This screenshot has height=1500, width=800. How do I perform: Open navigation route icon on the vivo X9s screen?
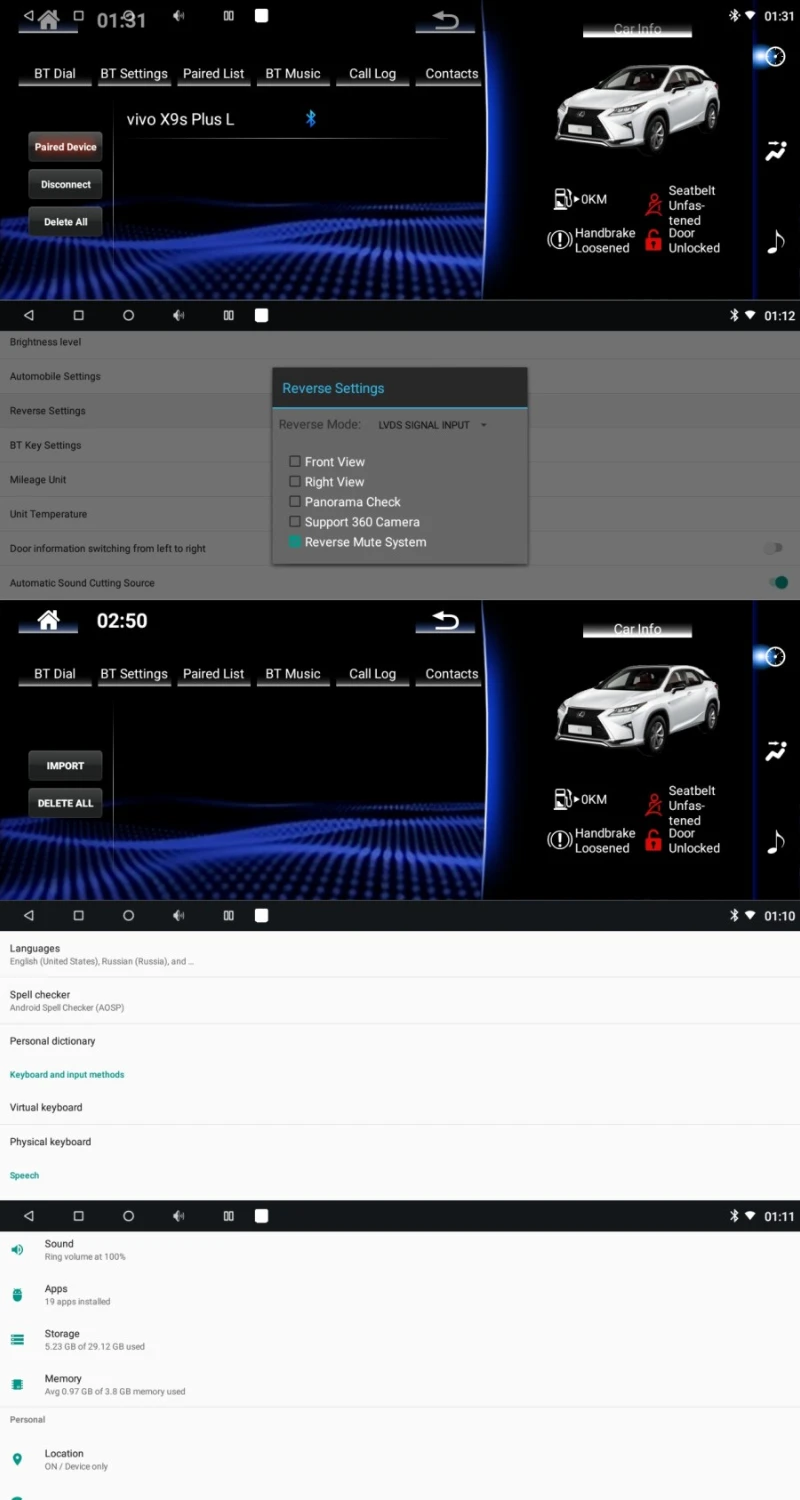click(775, 152)
